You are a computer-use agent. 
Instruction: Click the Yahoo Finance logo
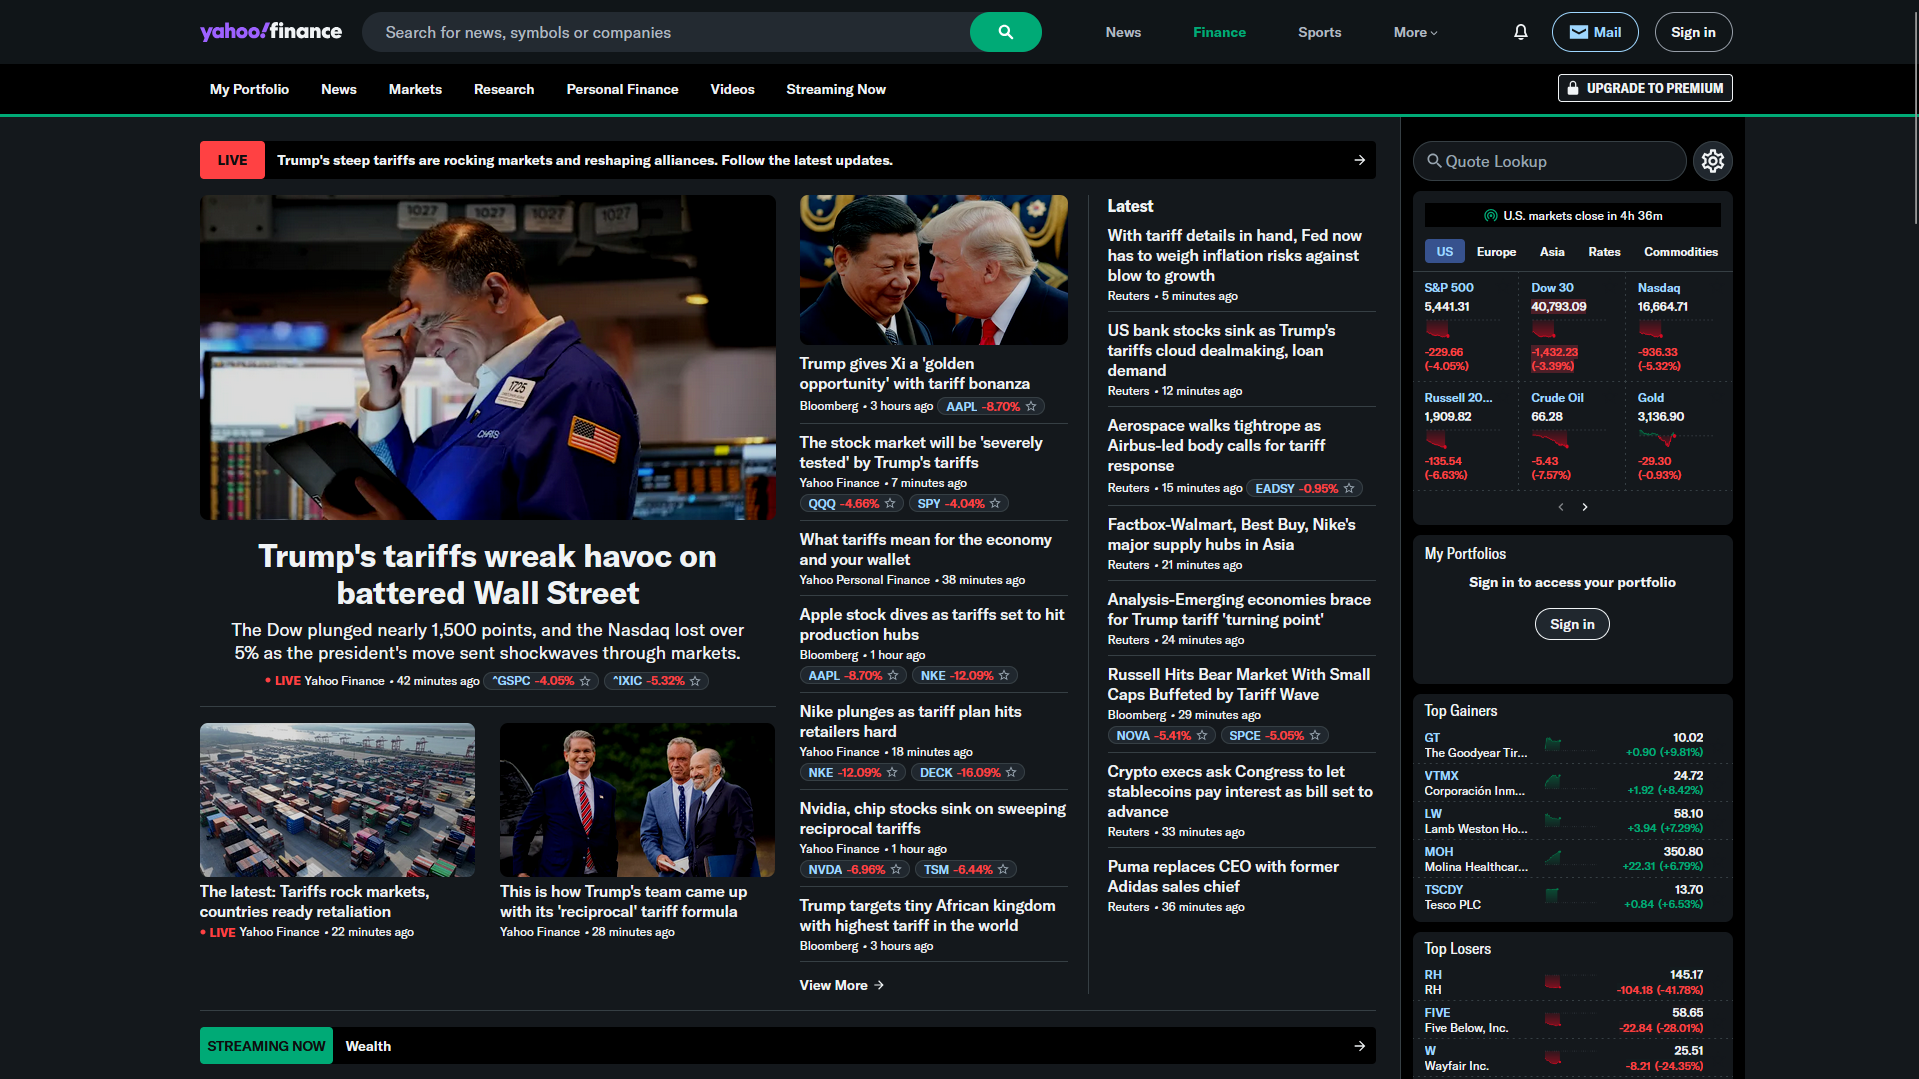pos(271,32)
